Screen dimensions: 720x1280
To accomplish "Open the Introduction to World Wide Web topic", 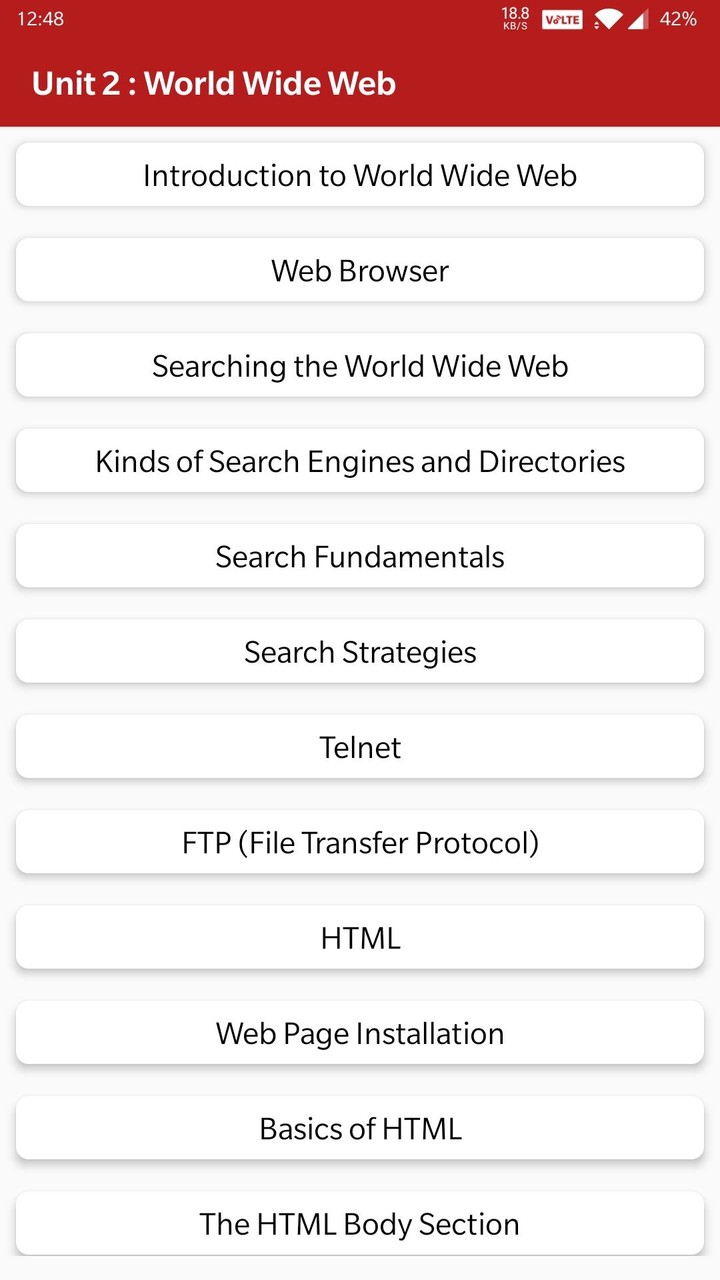I will coord(360,175).
